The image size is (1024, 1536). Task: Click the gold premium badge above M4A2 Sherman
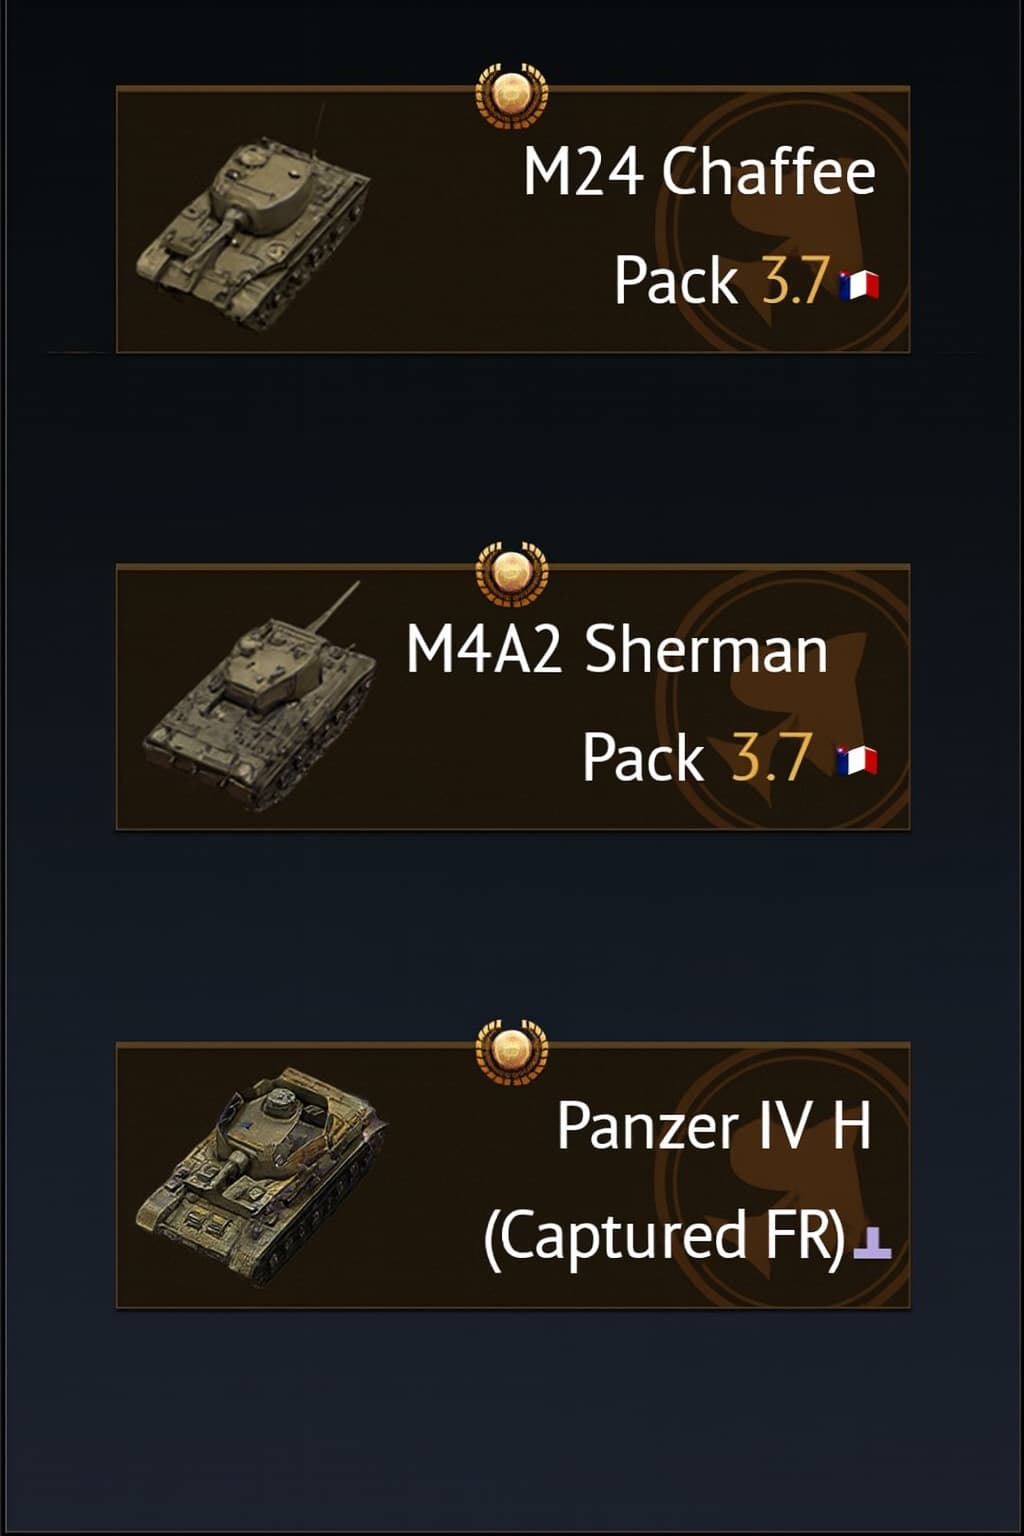click(x=511, y=573)
